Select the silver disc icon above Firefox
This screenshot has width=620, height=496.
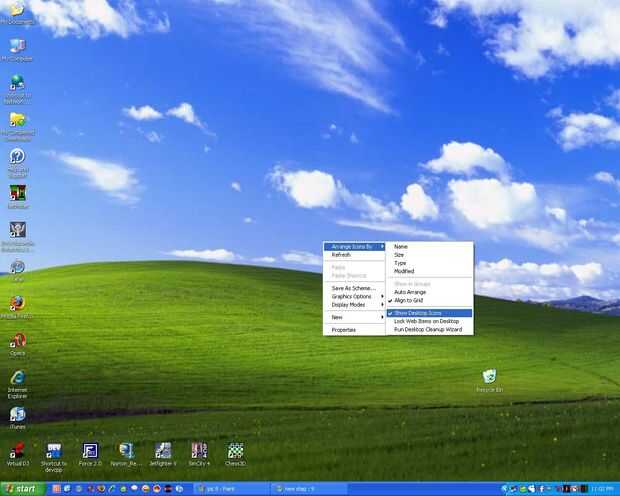click(17, 271)
